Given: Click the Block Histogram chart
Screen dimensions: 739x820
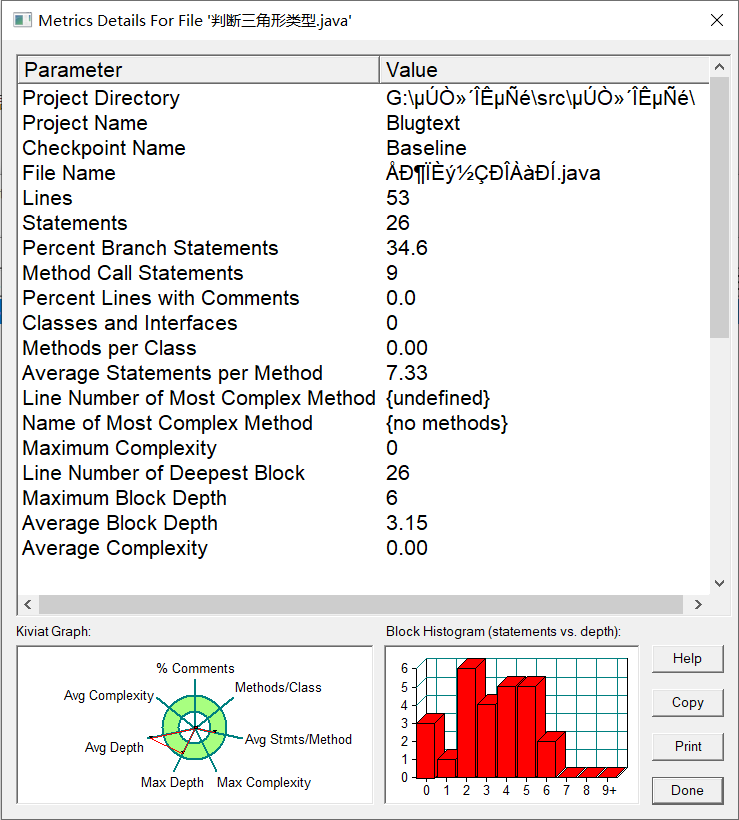Looking at the screenshot, I should (x=511, y=725).
